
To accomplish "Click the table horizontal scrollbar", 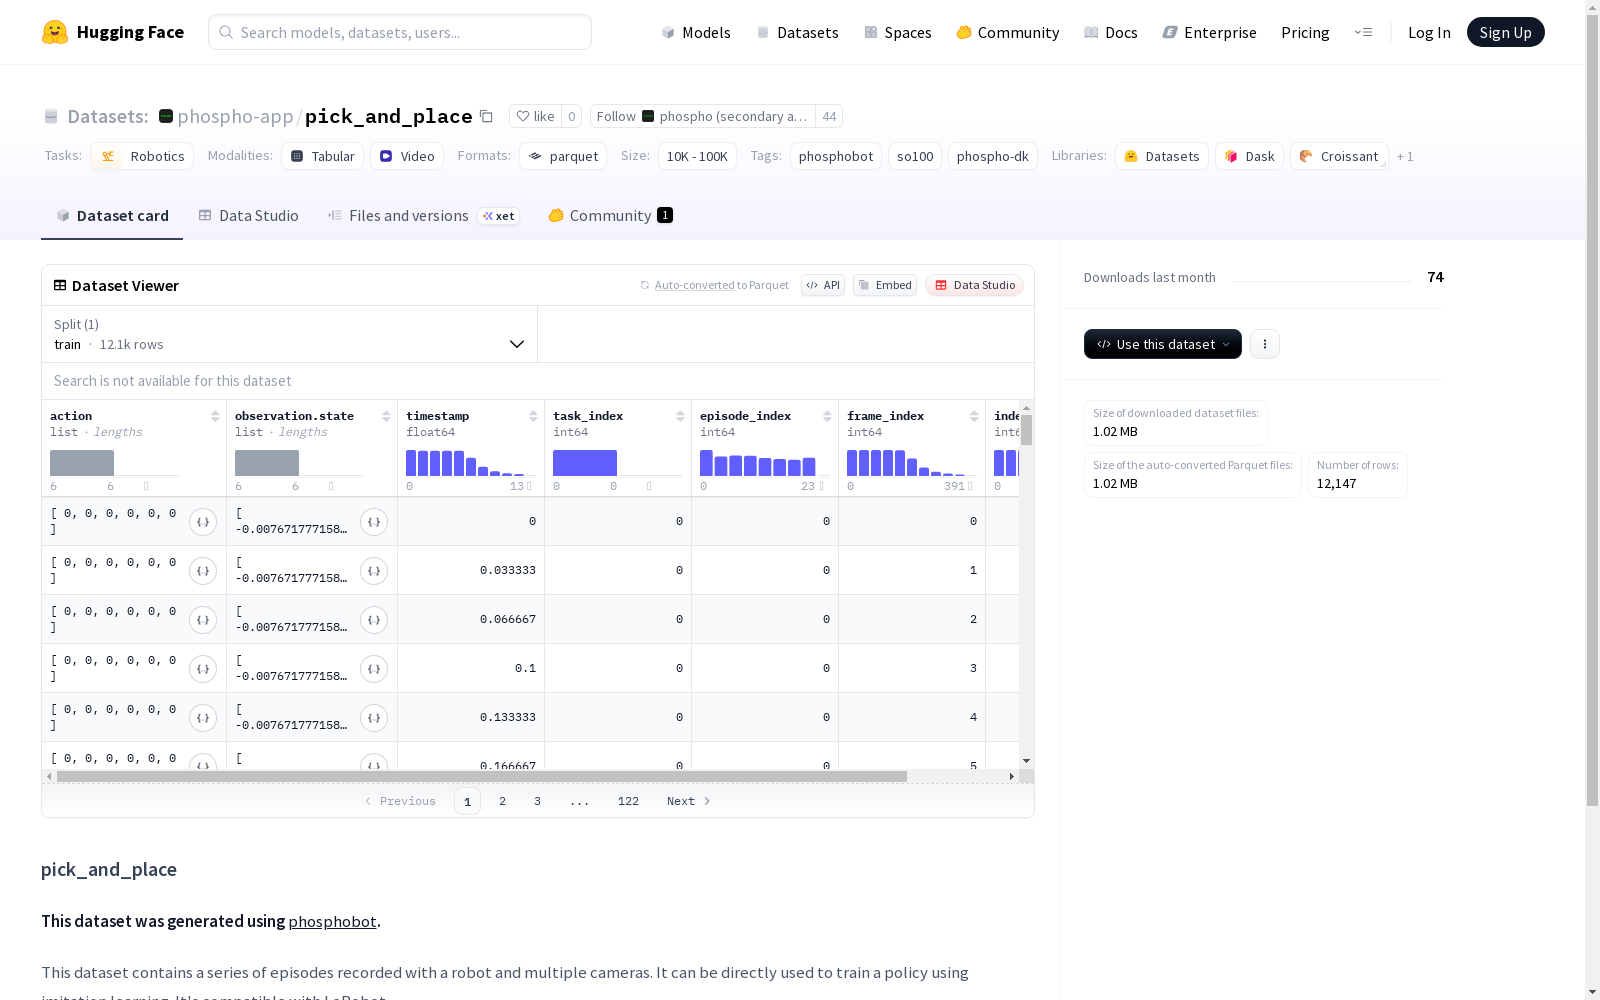I will [x=482, y=776].
